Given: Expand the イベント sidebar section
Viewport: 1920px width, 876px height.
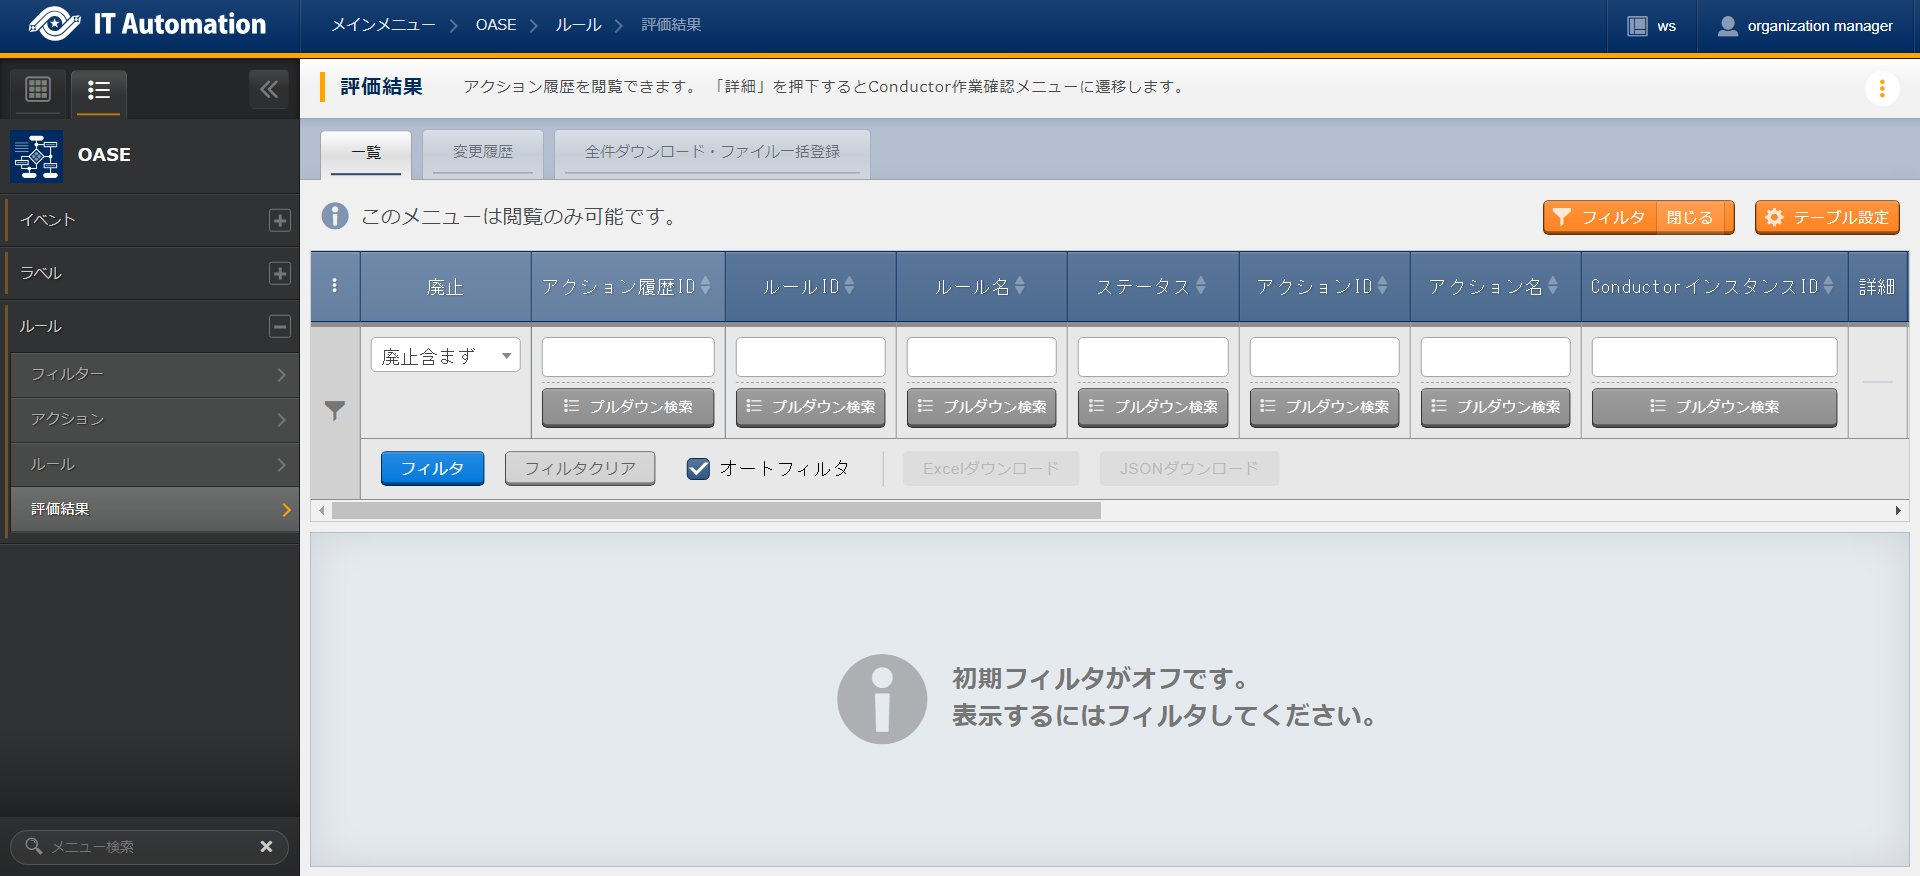Looking at the screenshot, I should [280, 220].
